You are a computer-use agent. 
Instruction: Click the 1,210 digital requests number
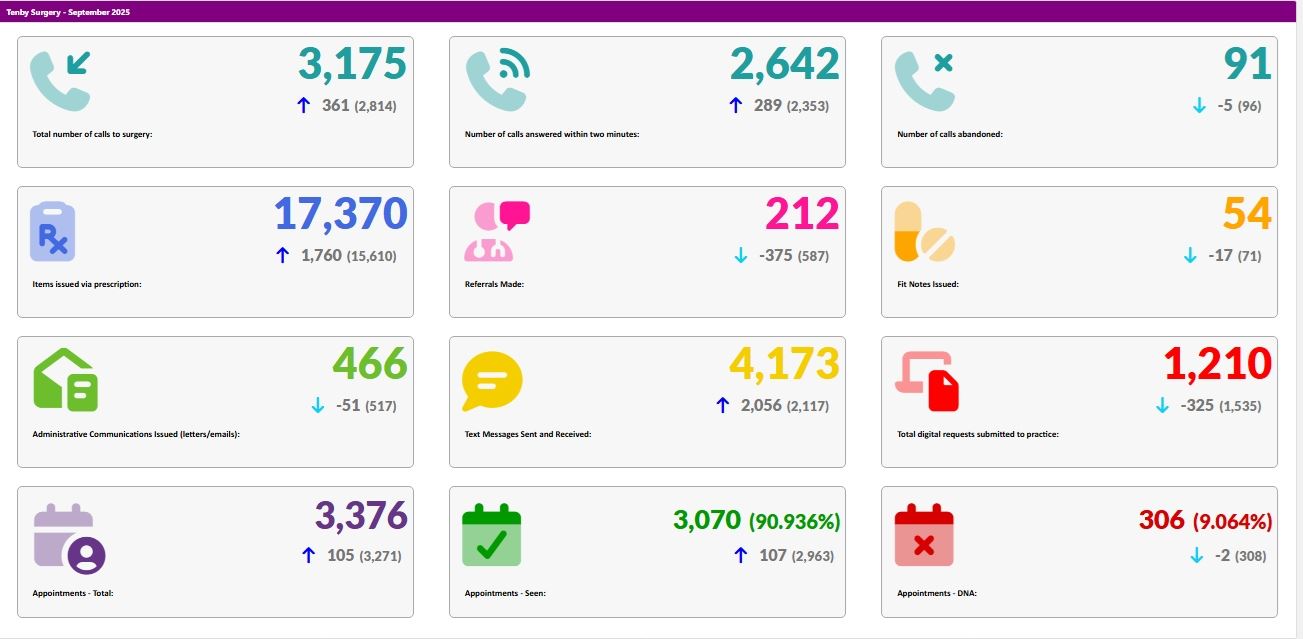pyautogui.click(x=1217, y=364)
